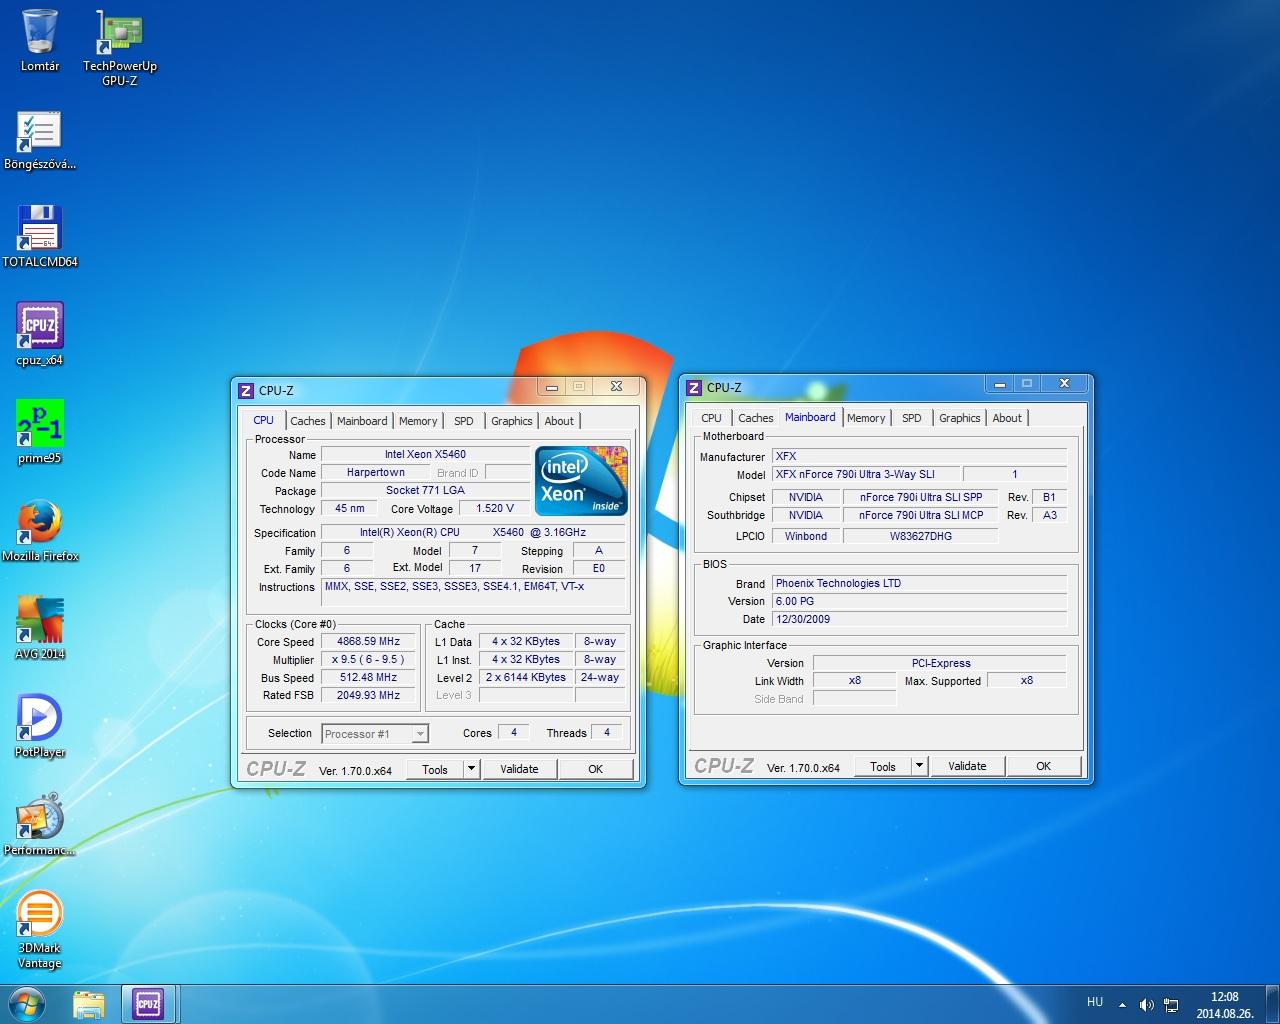The image size is (1280, 1024).
Task: Switch to Memory tab in left CPU-Z window
Action: [418, 421]
